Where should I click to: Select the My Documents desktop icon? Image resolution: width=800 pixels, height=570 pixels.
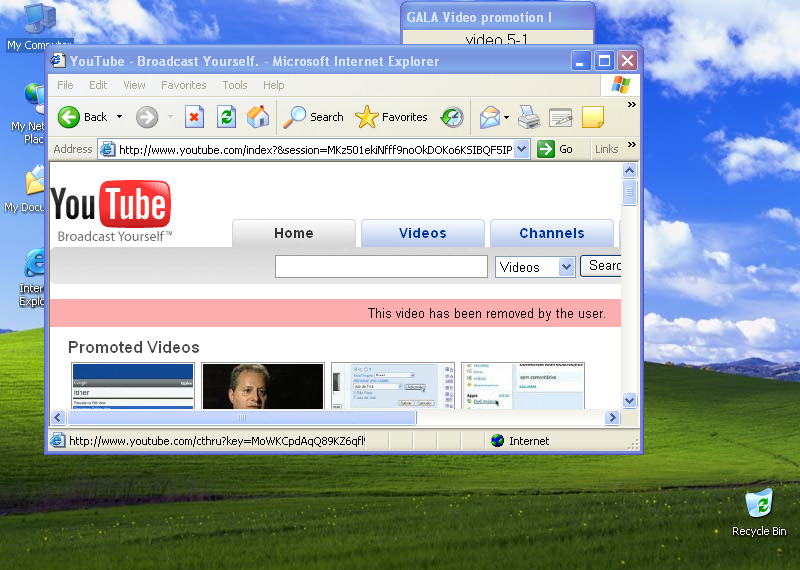[24, 188]
